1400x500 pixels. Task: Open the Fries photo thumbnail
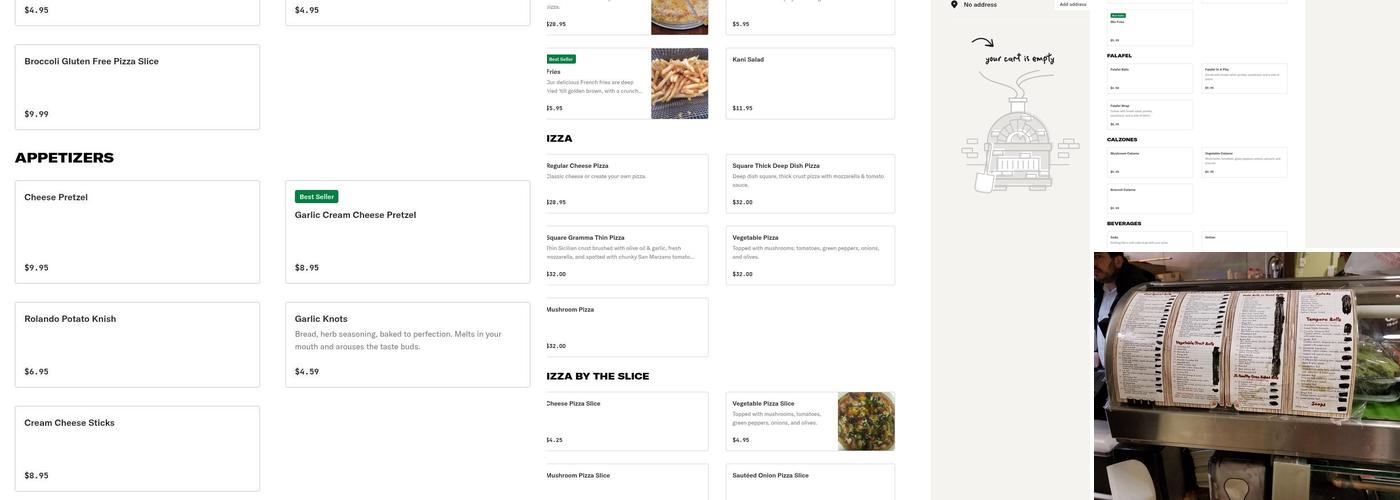tap(679, 84)
